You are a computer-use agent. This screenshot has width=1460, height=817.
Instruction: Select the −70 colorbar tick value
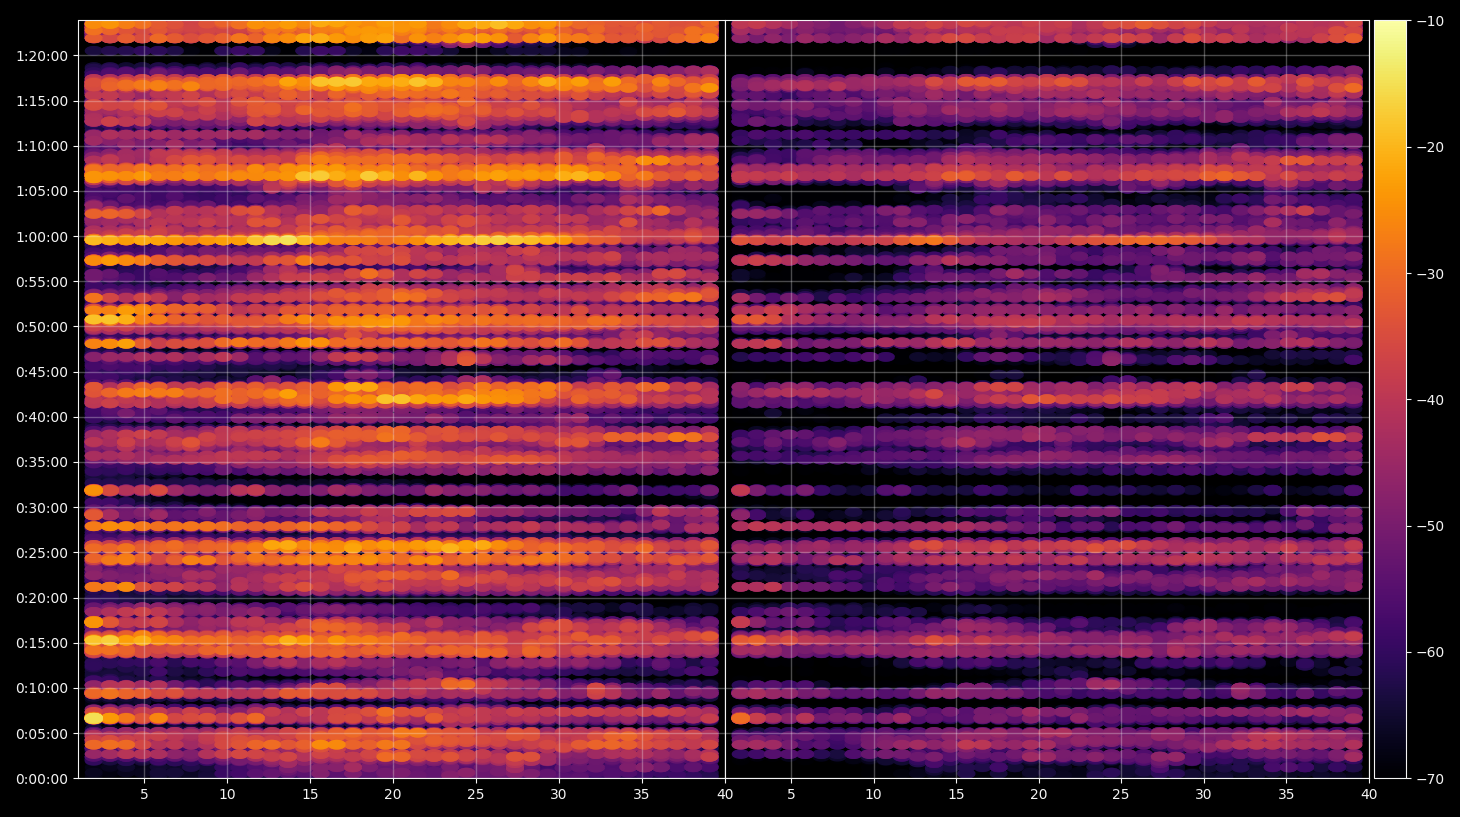(1430, 779)
